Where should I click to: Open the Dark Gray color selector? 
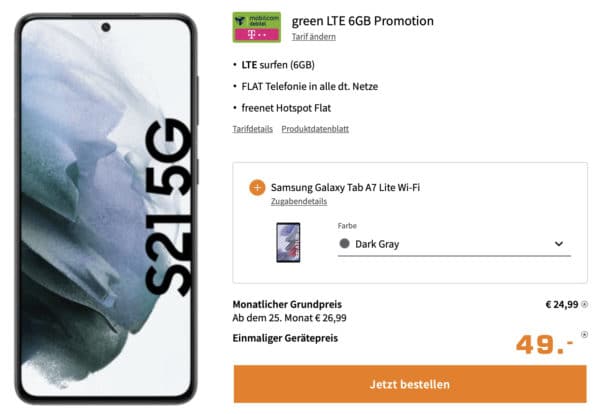coord(454,244)
